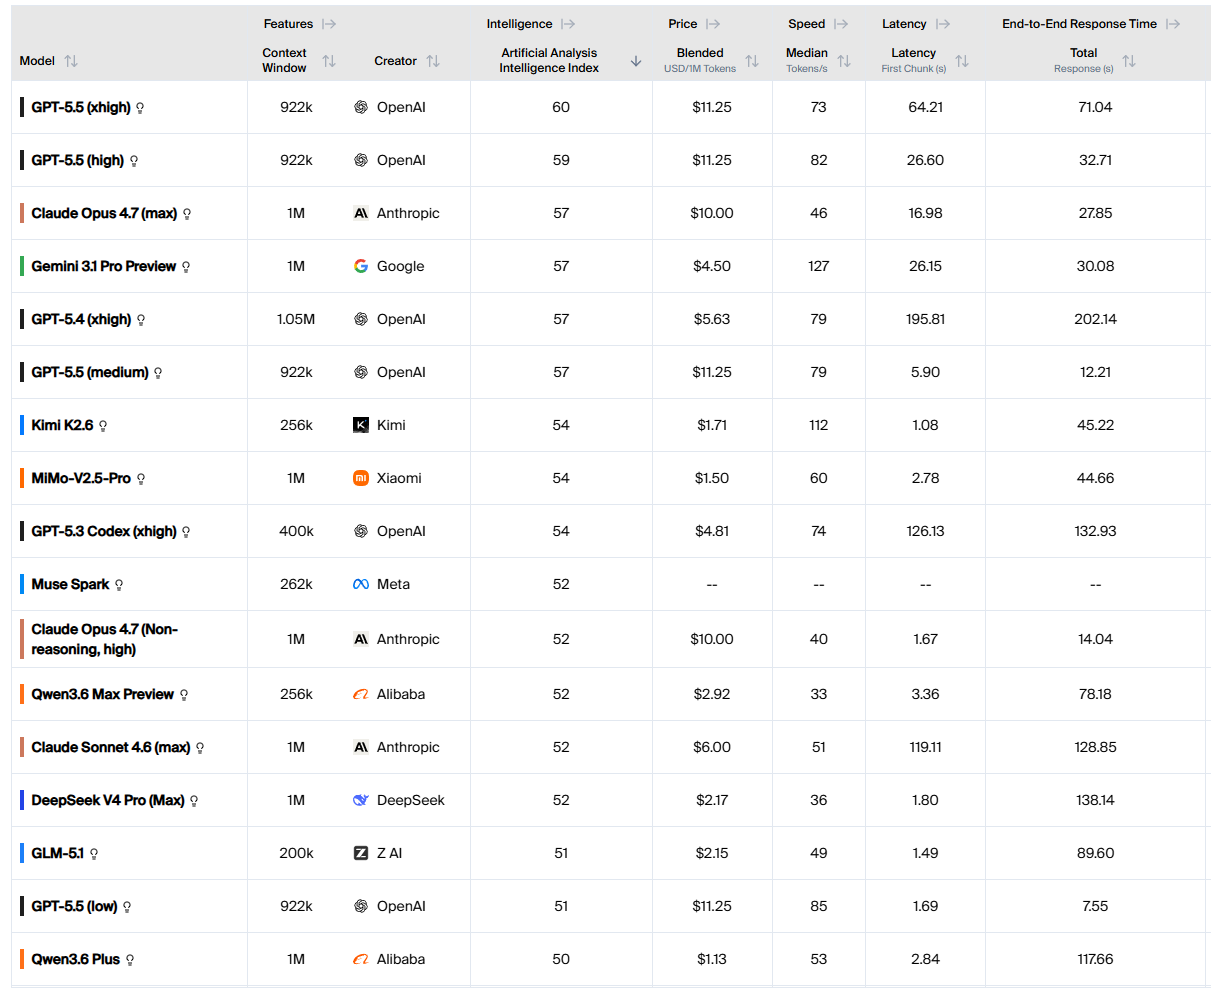Click lightbulb icon next to GPT-5.3 Codex (xhigh)
Viewport: 1211px width, 995px height.
pyautogui.click(x=186, y=532)
